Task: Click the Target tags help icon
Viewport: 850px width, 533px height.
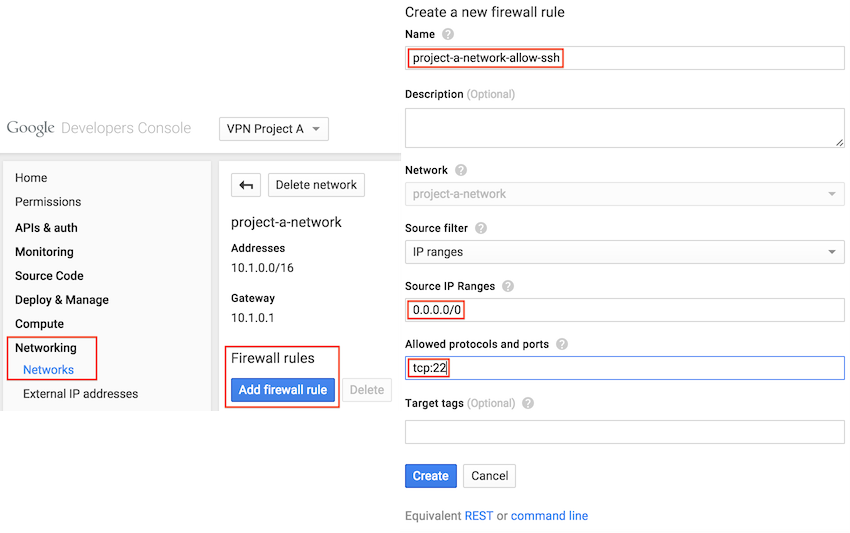Action: pos(528,403)
